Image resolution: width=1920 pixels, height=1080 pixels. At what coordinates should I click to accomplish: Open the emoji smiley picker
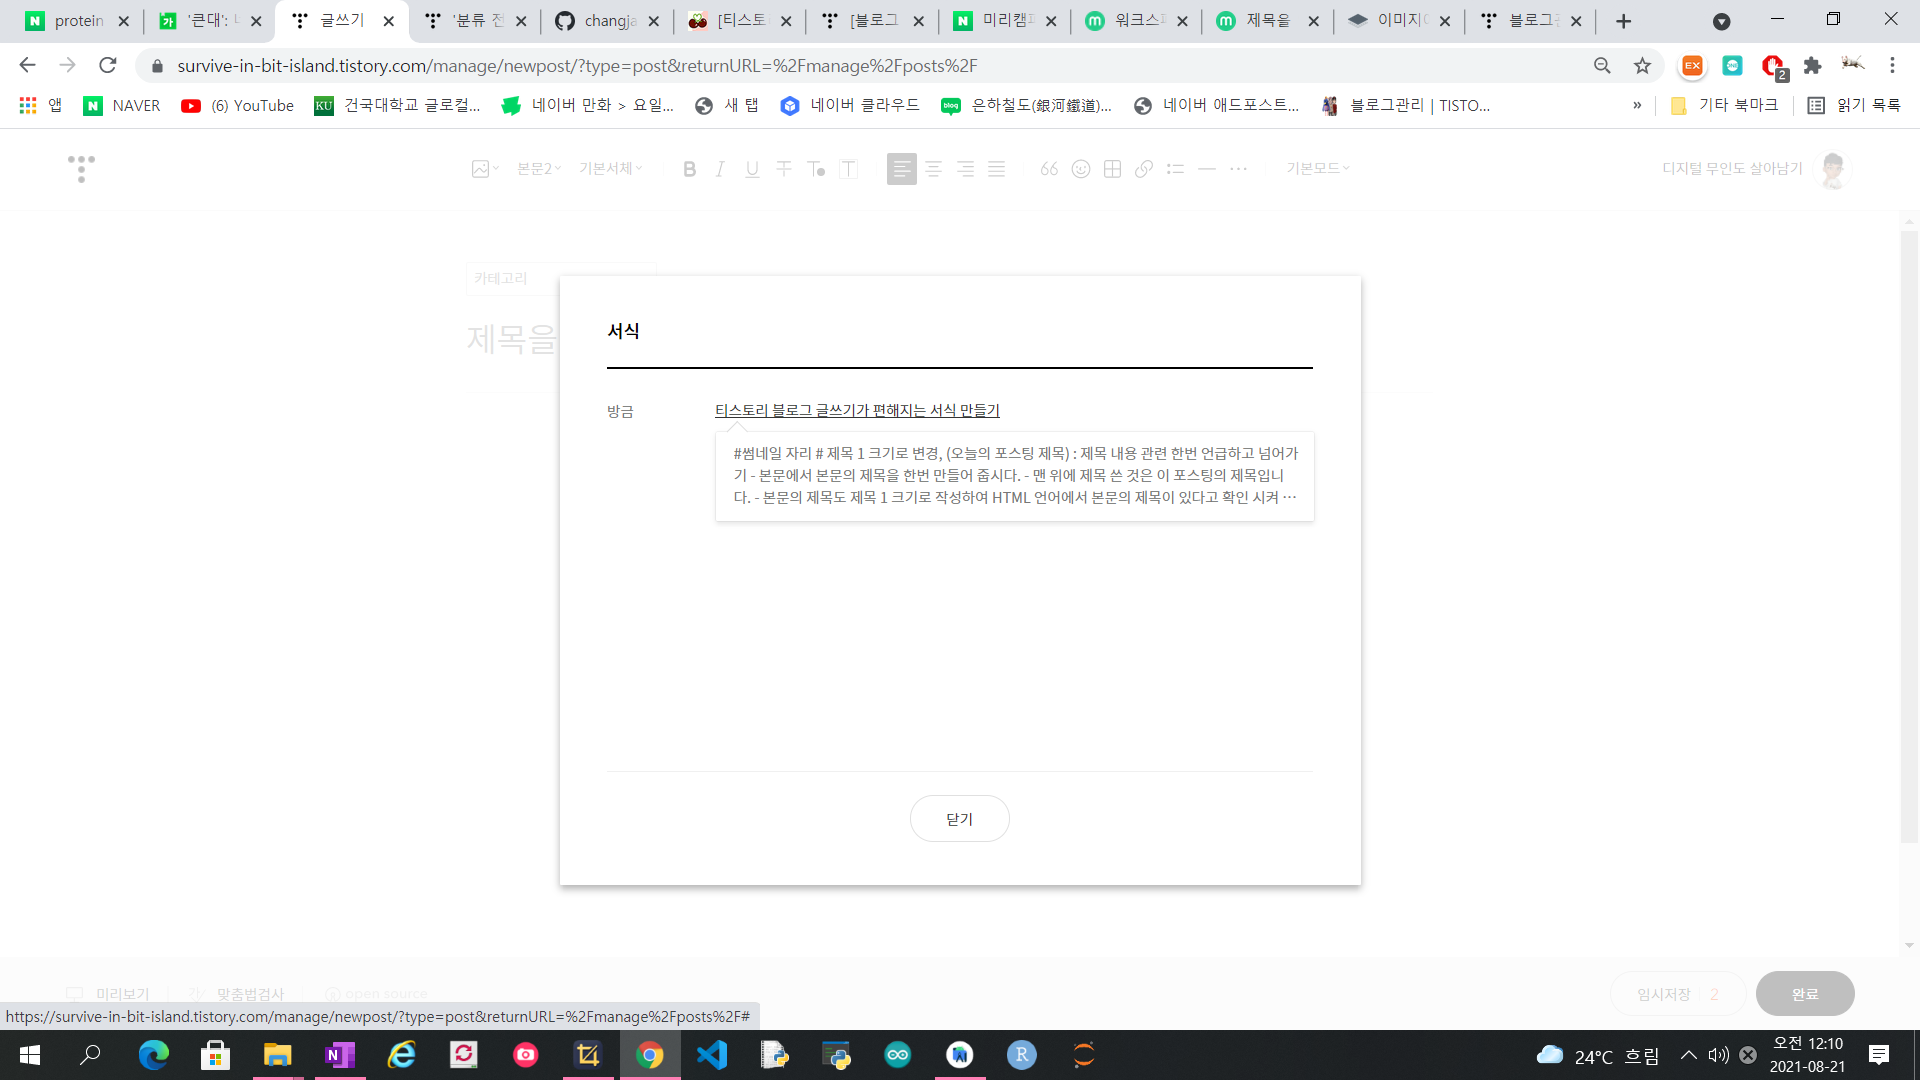click(1081, 169)
